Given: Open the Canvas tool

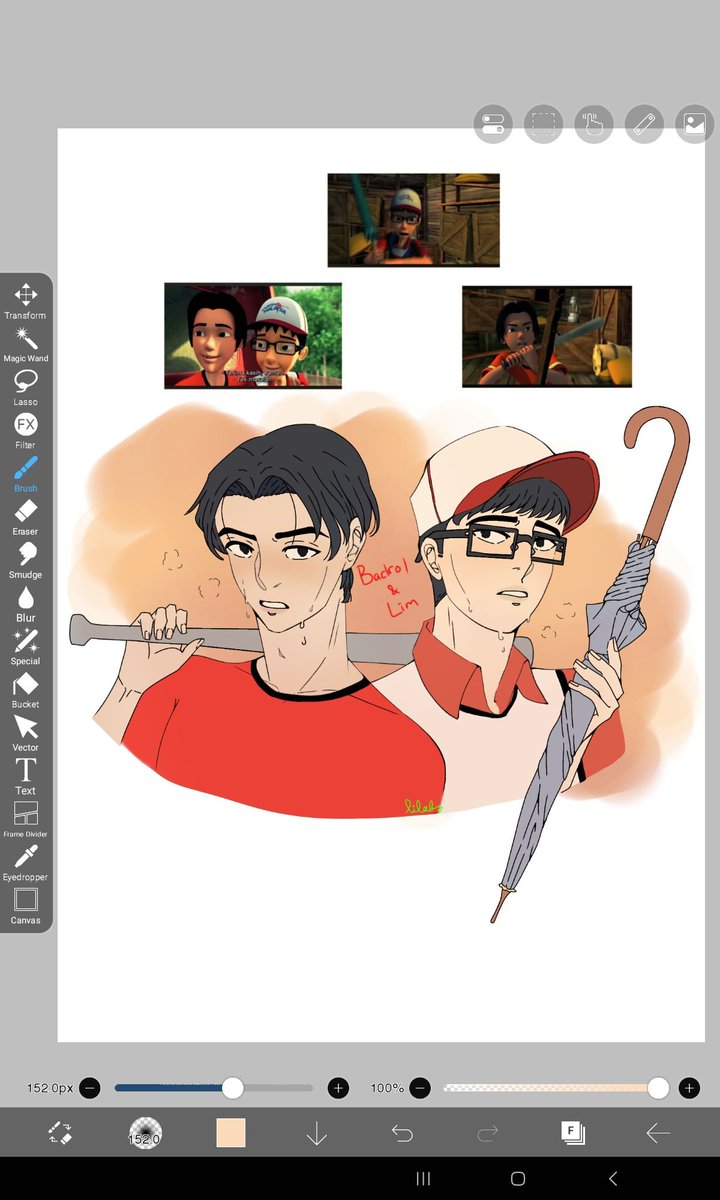Looking at the screenshot, I should tap(25, 906).
